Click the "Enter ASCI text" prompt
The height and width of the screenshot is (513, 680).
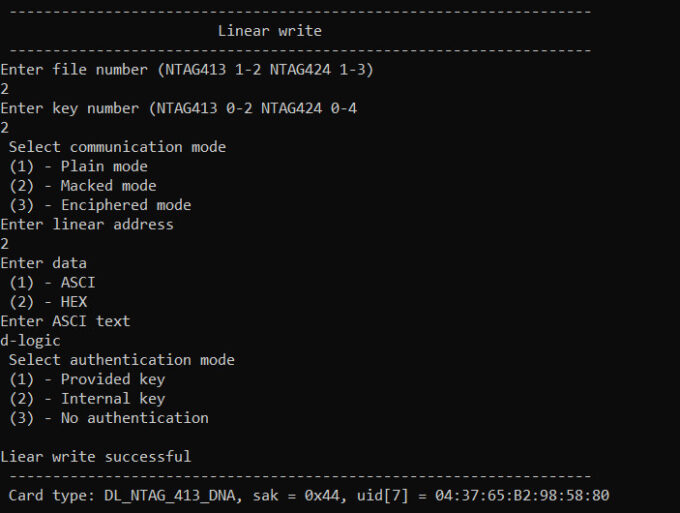pos(65,321)
